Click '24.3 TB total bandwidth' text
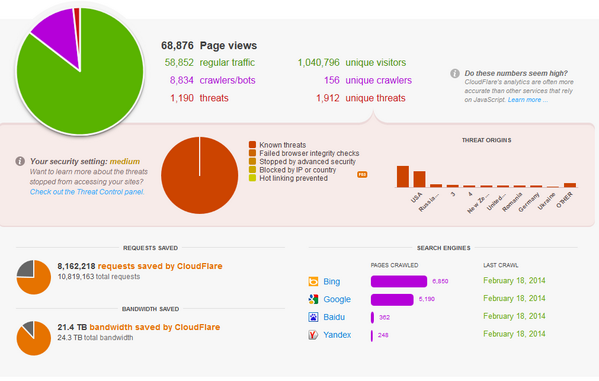 click(96, 337)
